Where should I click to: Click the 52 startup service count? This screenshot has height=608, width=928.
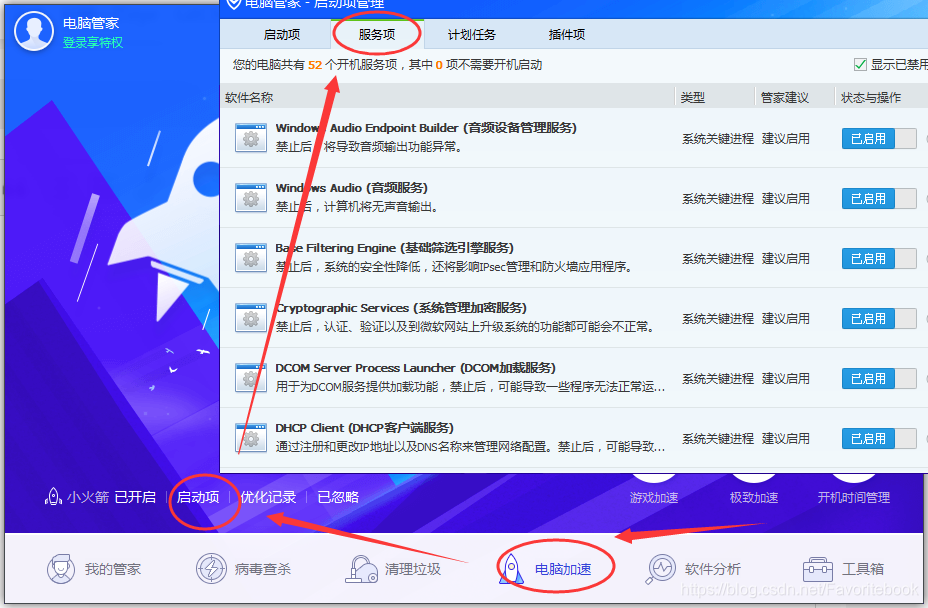pos(315,65)
